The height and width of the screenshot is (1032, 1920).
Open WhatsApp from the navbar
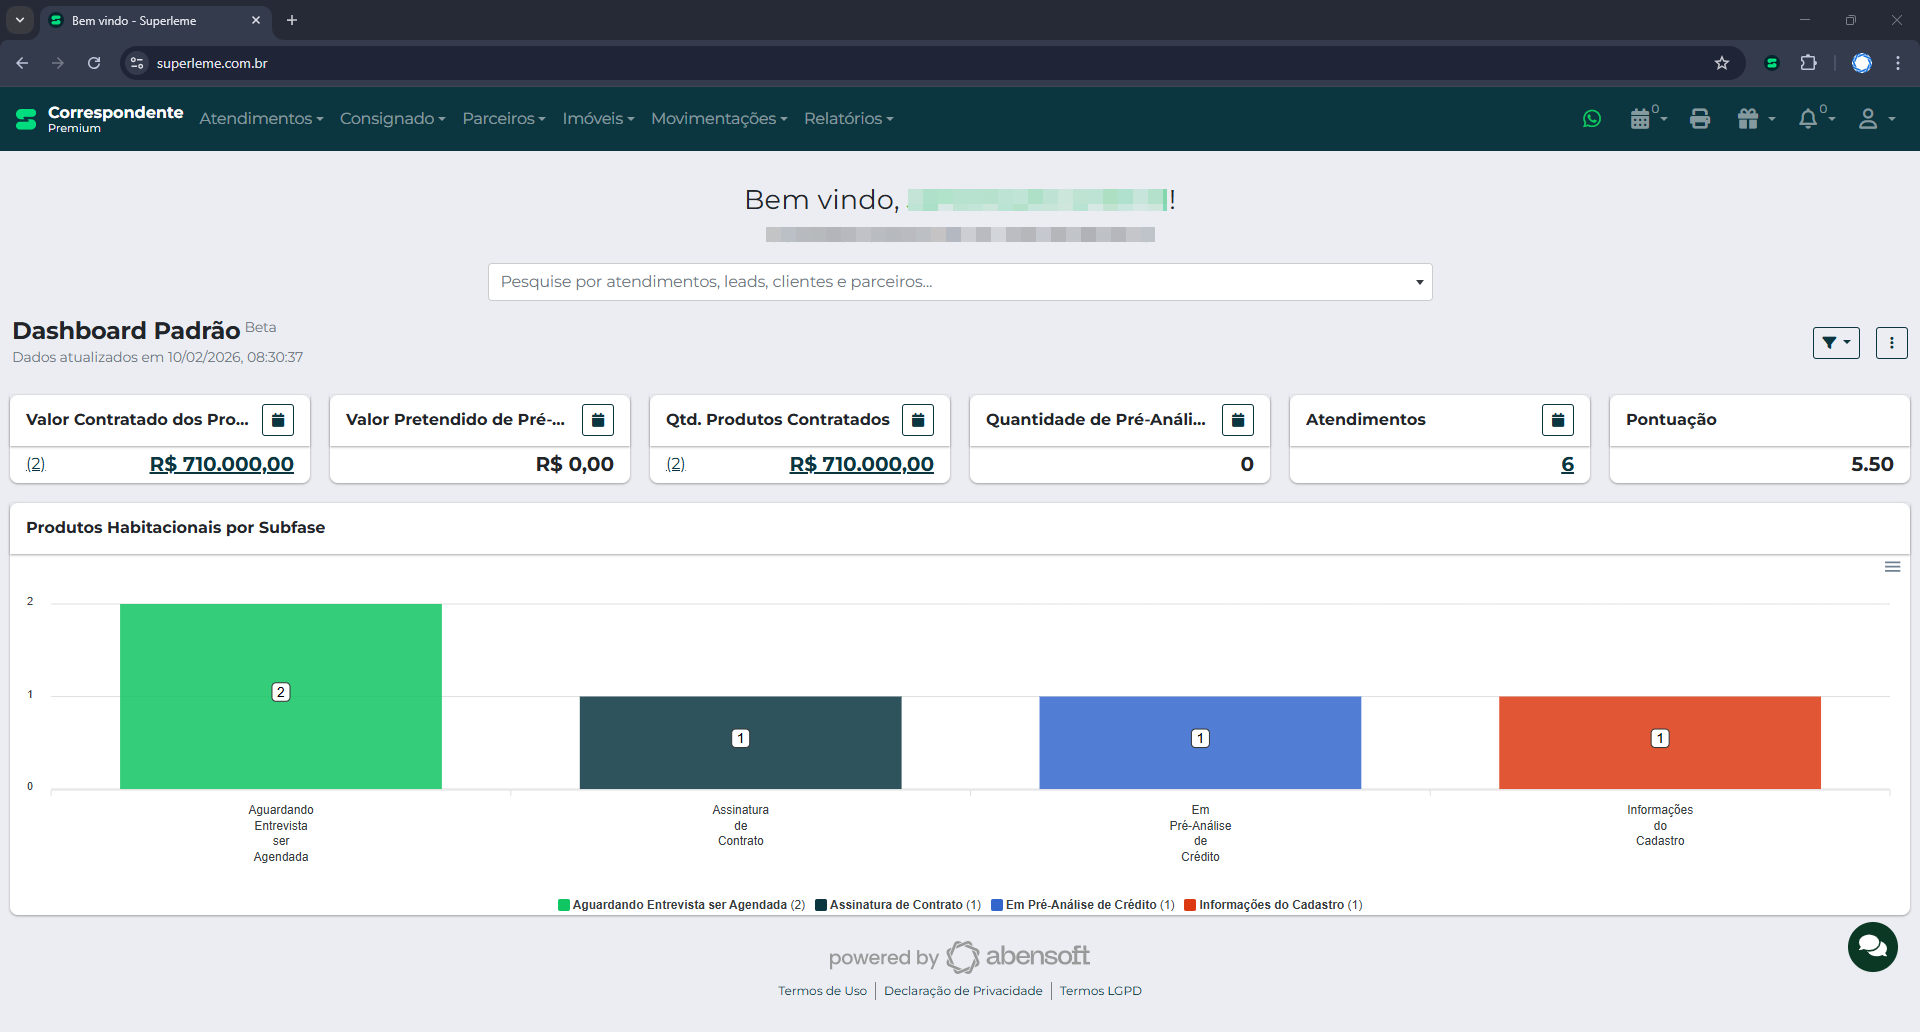1592,118
